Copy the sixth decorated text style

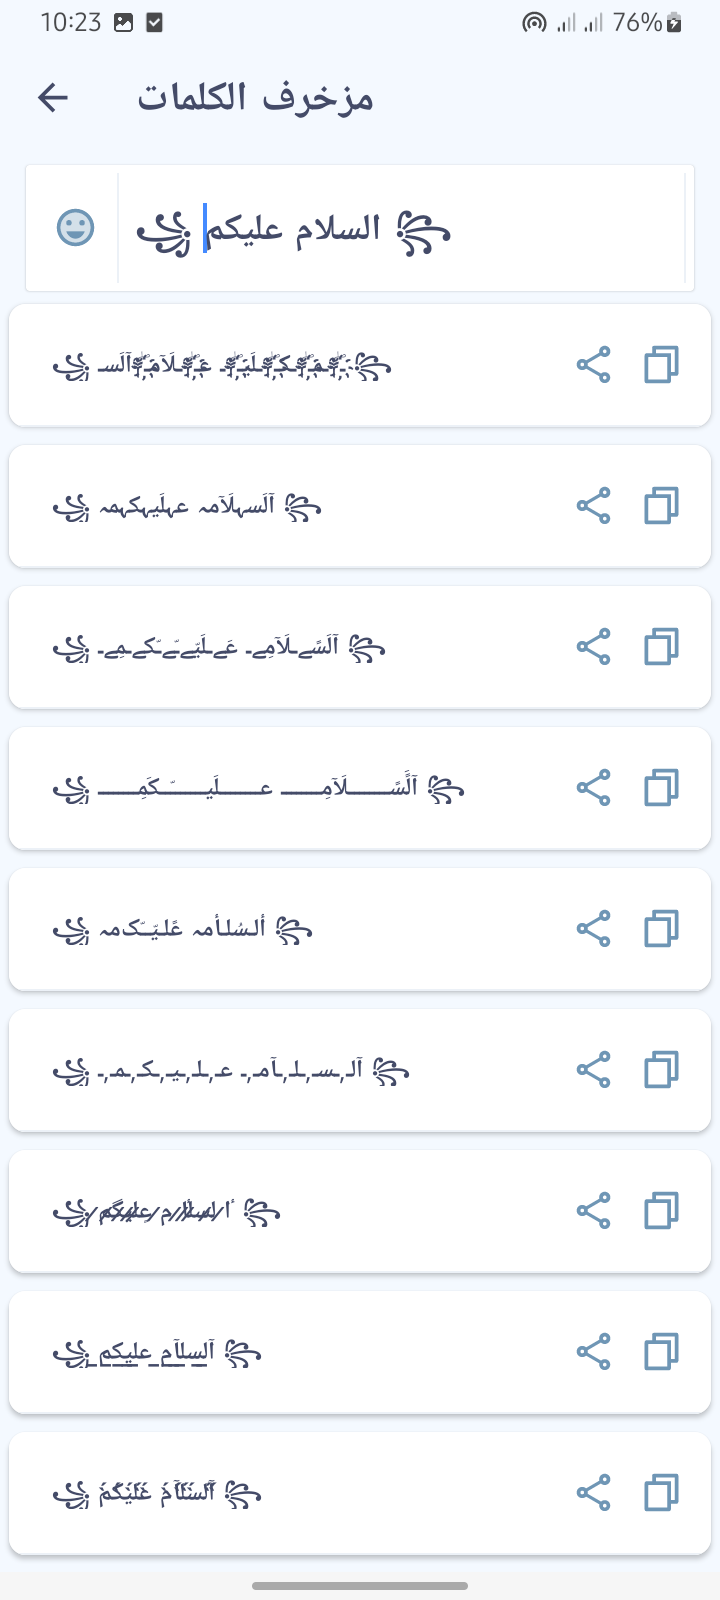pyautogui.click(x=661, y=1070)
